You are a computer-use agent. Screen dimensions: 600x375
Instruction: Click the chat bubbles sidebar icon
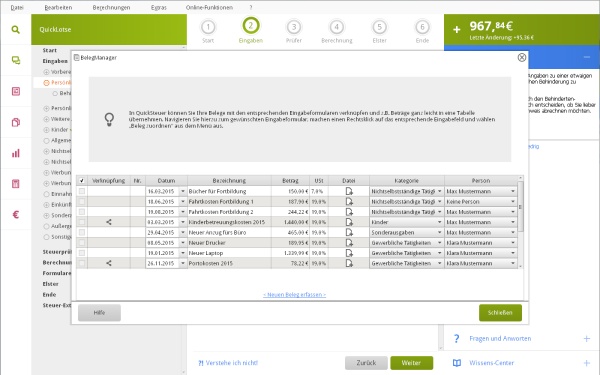click(x=16, y=60)
